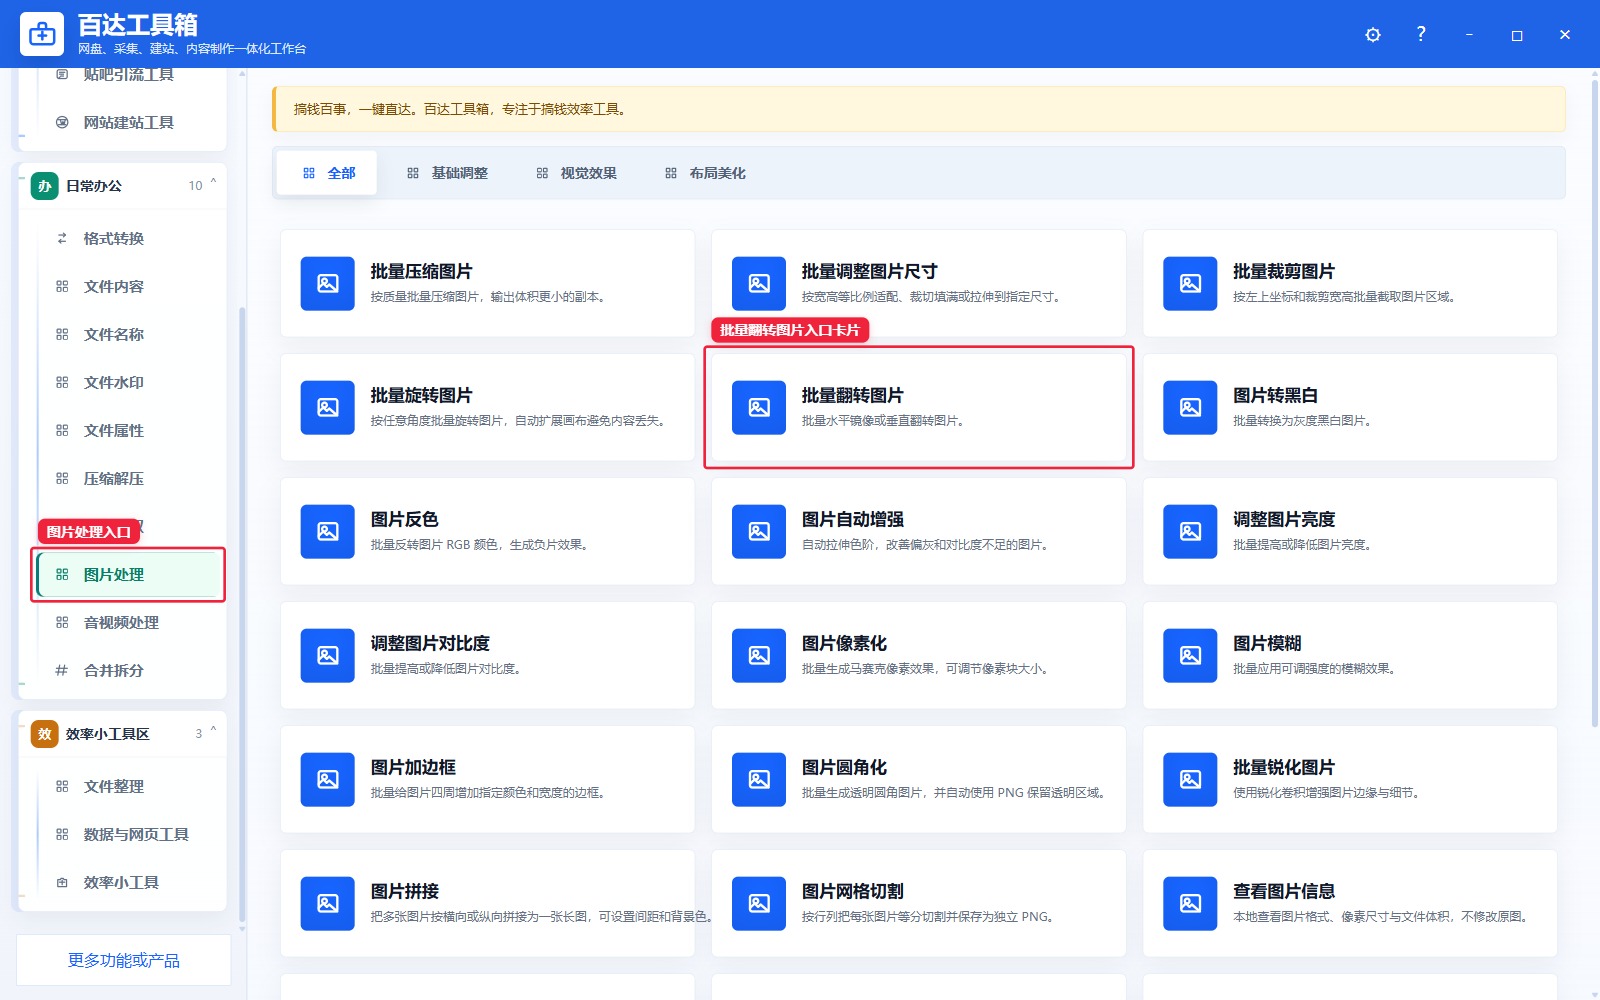Image resolution: width=1600 pixels, height=1000 pixels.
Task: Open 文件内容 in the sidebar
Action: click(x=130, y=286)
